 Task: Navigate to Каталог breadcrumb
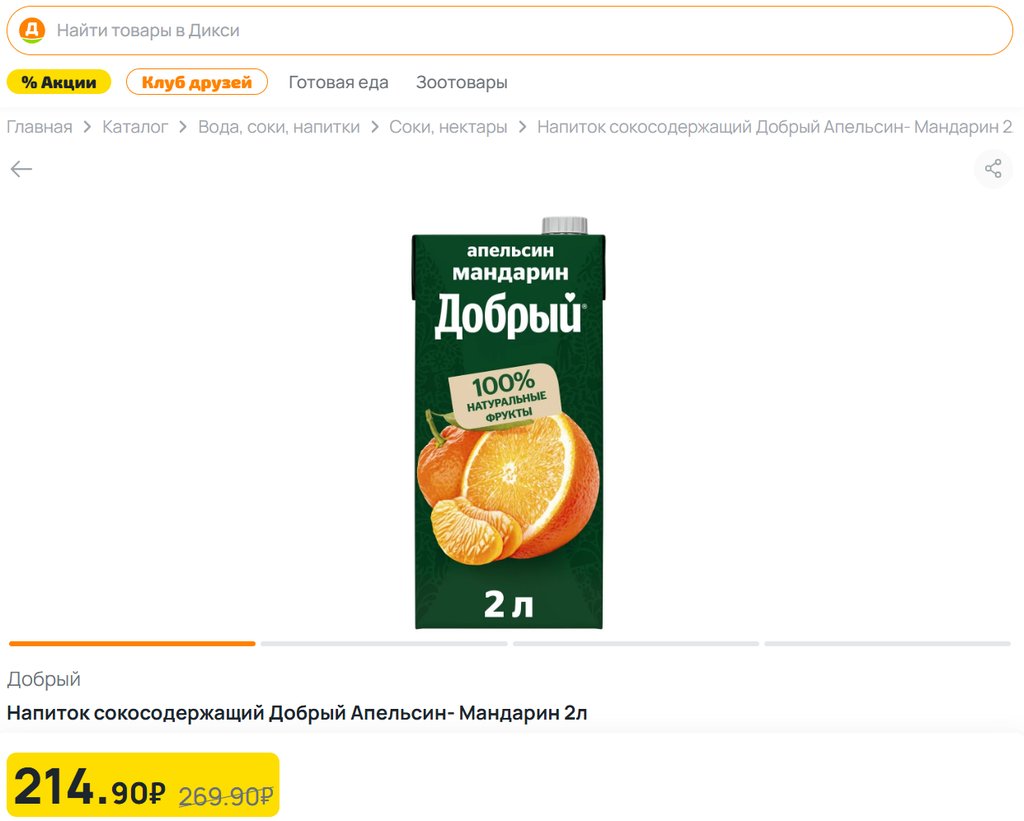(135, 127)
